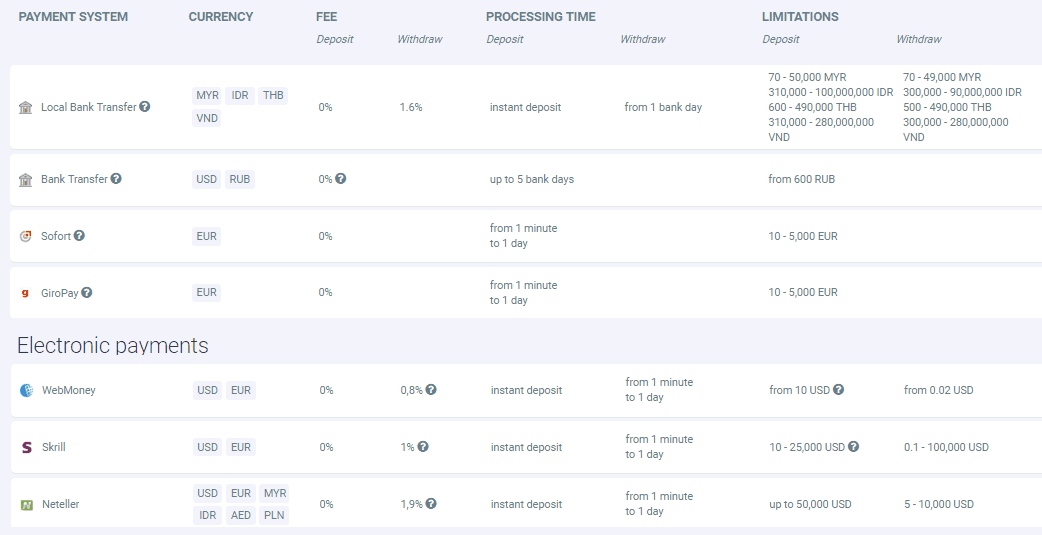
Task: Click the info icon next to Neteller 1,9% fee
Action: click(431, 504)
